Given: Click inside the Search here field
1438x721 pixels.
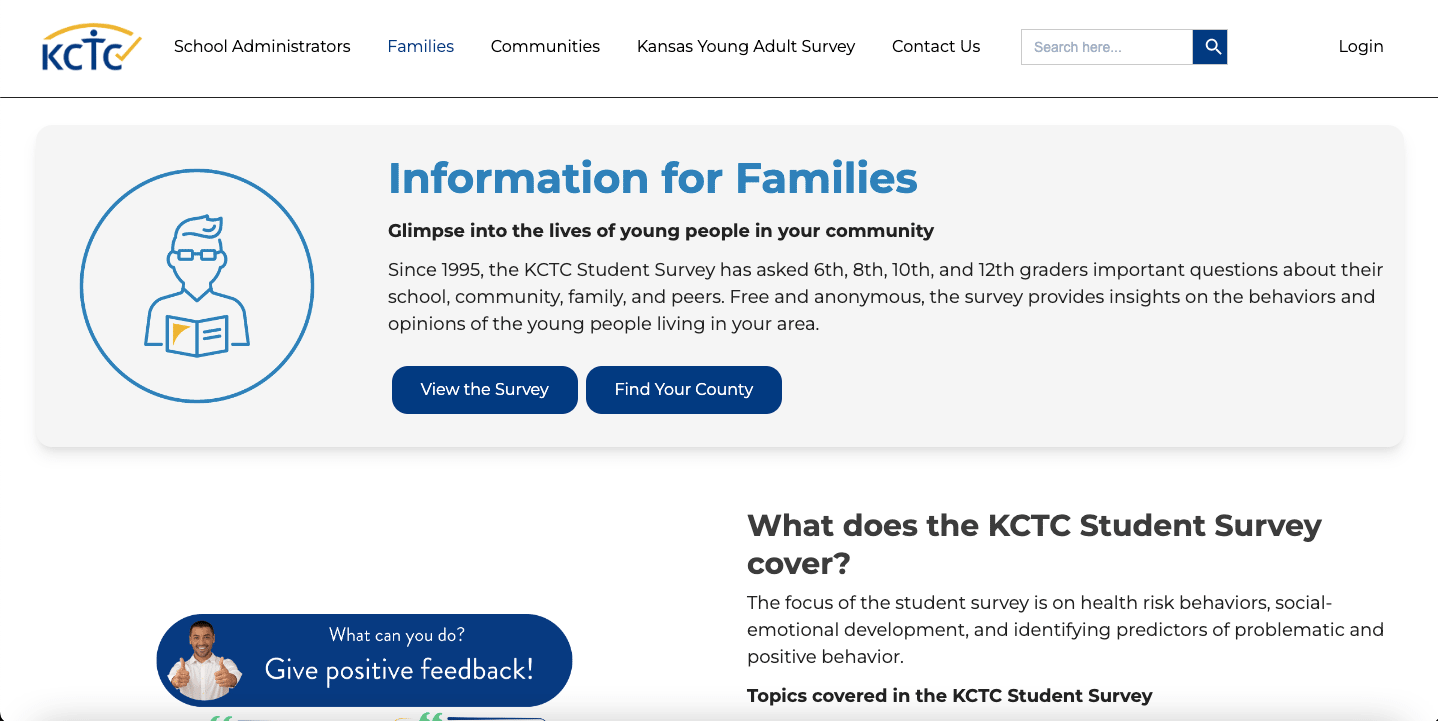Looking at the screenshot, I should [1105, 46].
